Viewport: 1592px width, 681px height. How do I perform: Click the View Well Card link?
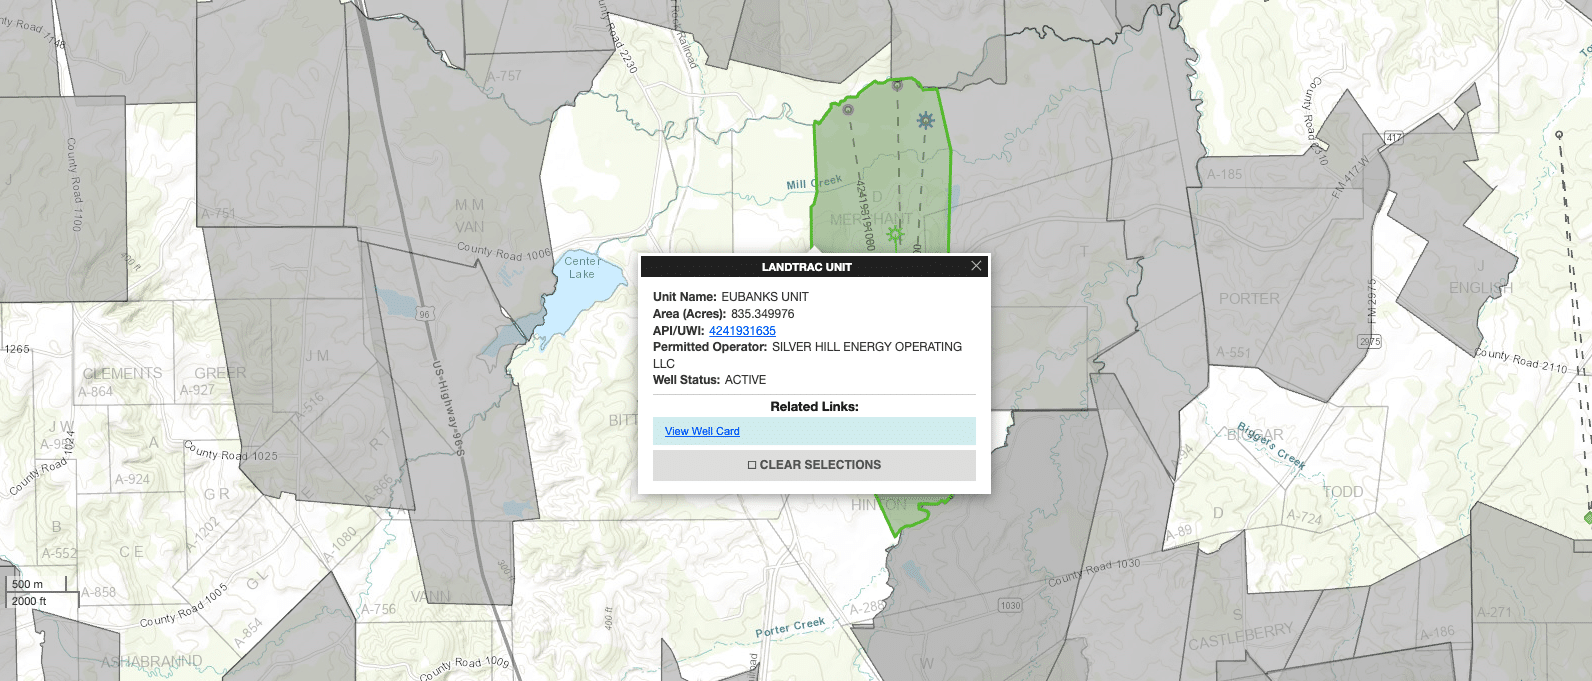(x=702, y=432)
